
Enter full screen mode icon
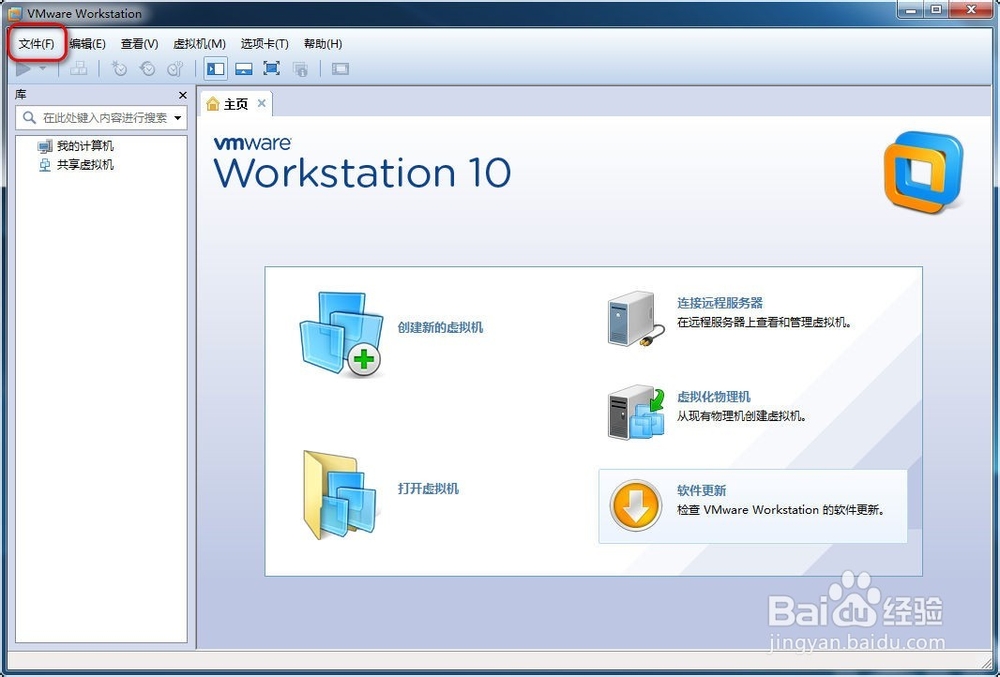pos(272,69)
